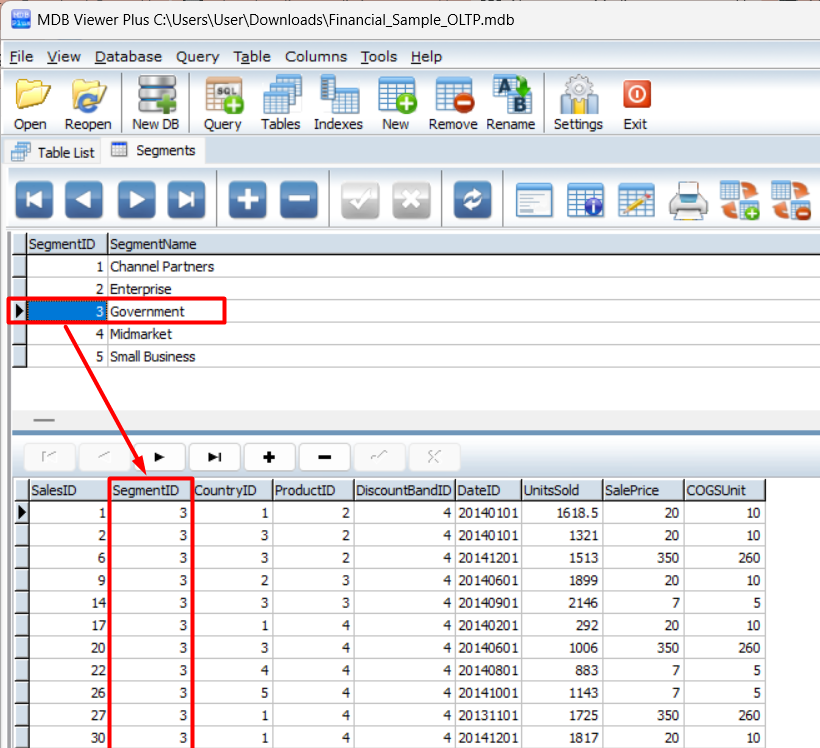Open the Settings icon

point(578,103)
